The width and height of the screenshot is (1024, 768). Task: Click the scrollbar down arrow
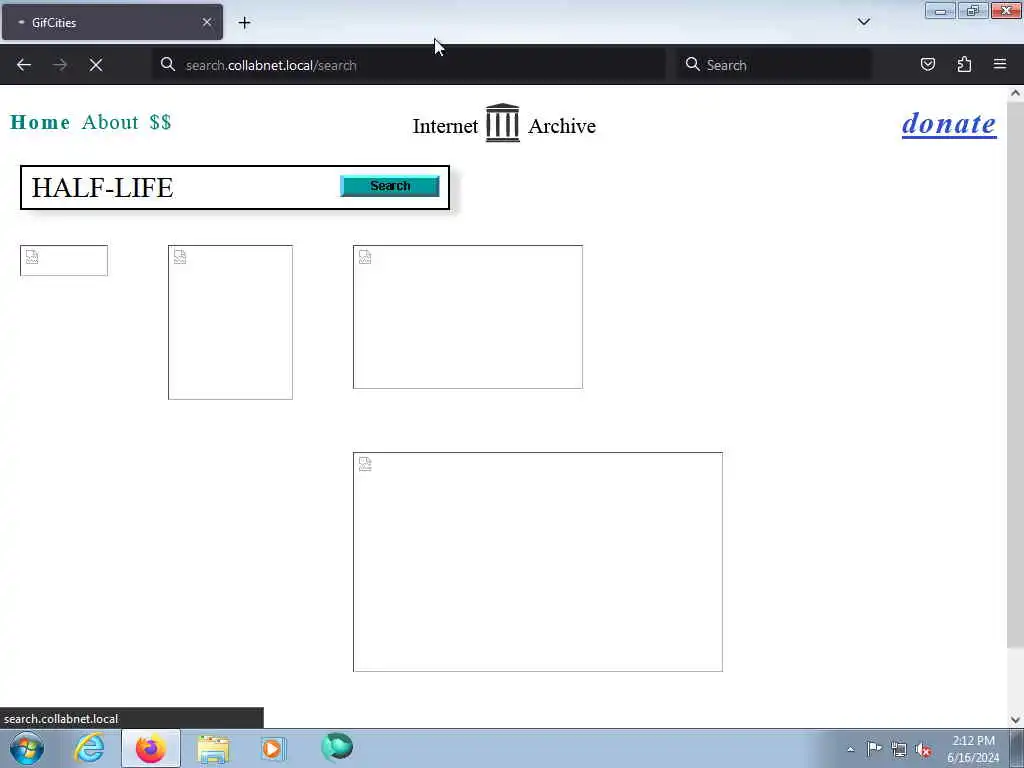1015,720
